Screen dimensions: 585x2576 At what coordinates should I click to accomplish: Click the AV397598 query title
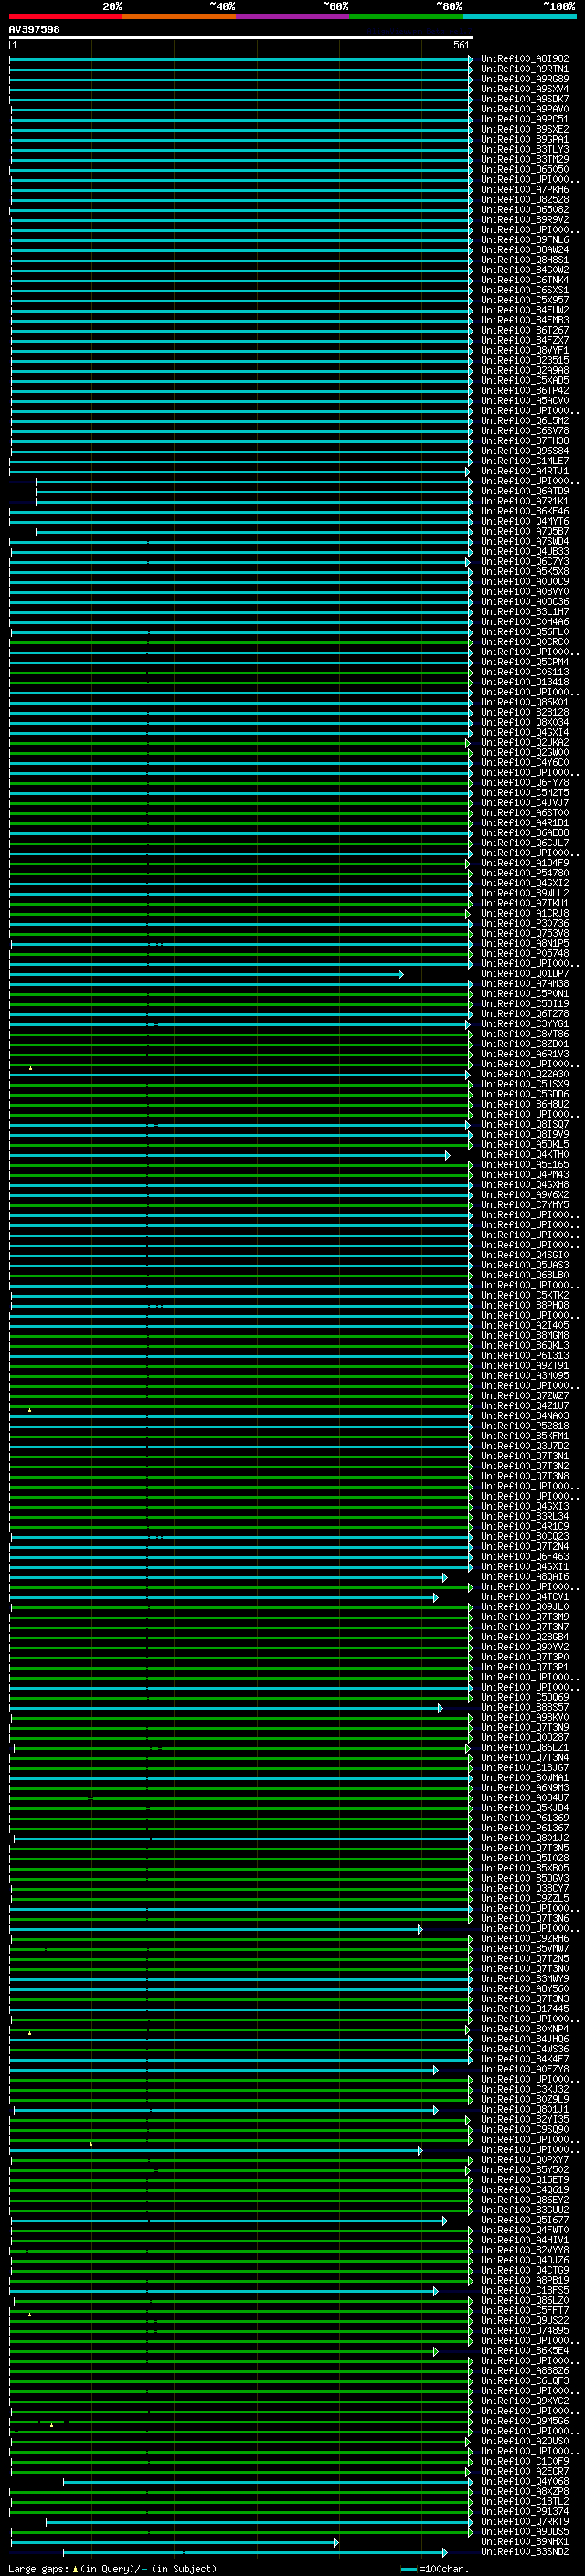(34, 30)
